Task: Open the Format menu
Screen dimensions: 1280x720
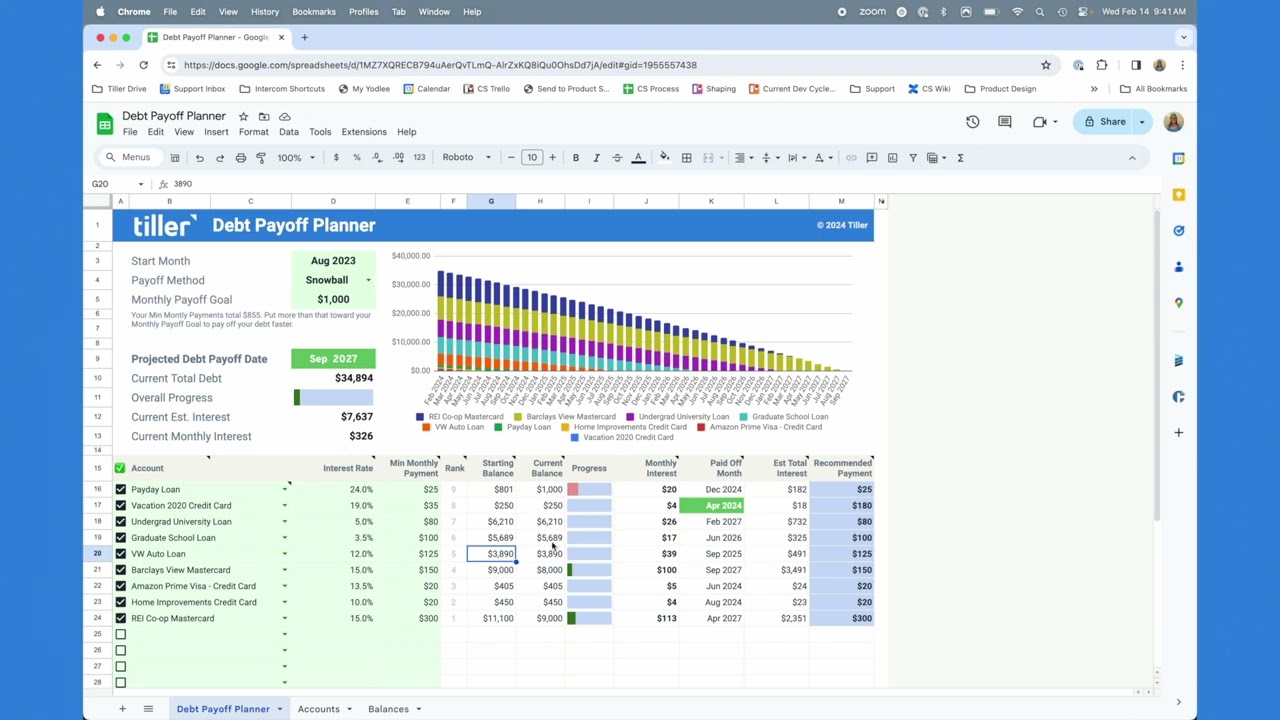Action: tap(253, 132)
